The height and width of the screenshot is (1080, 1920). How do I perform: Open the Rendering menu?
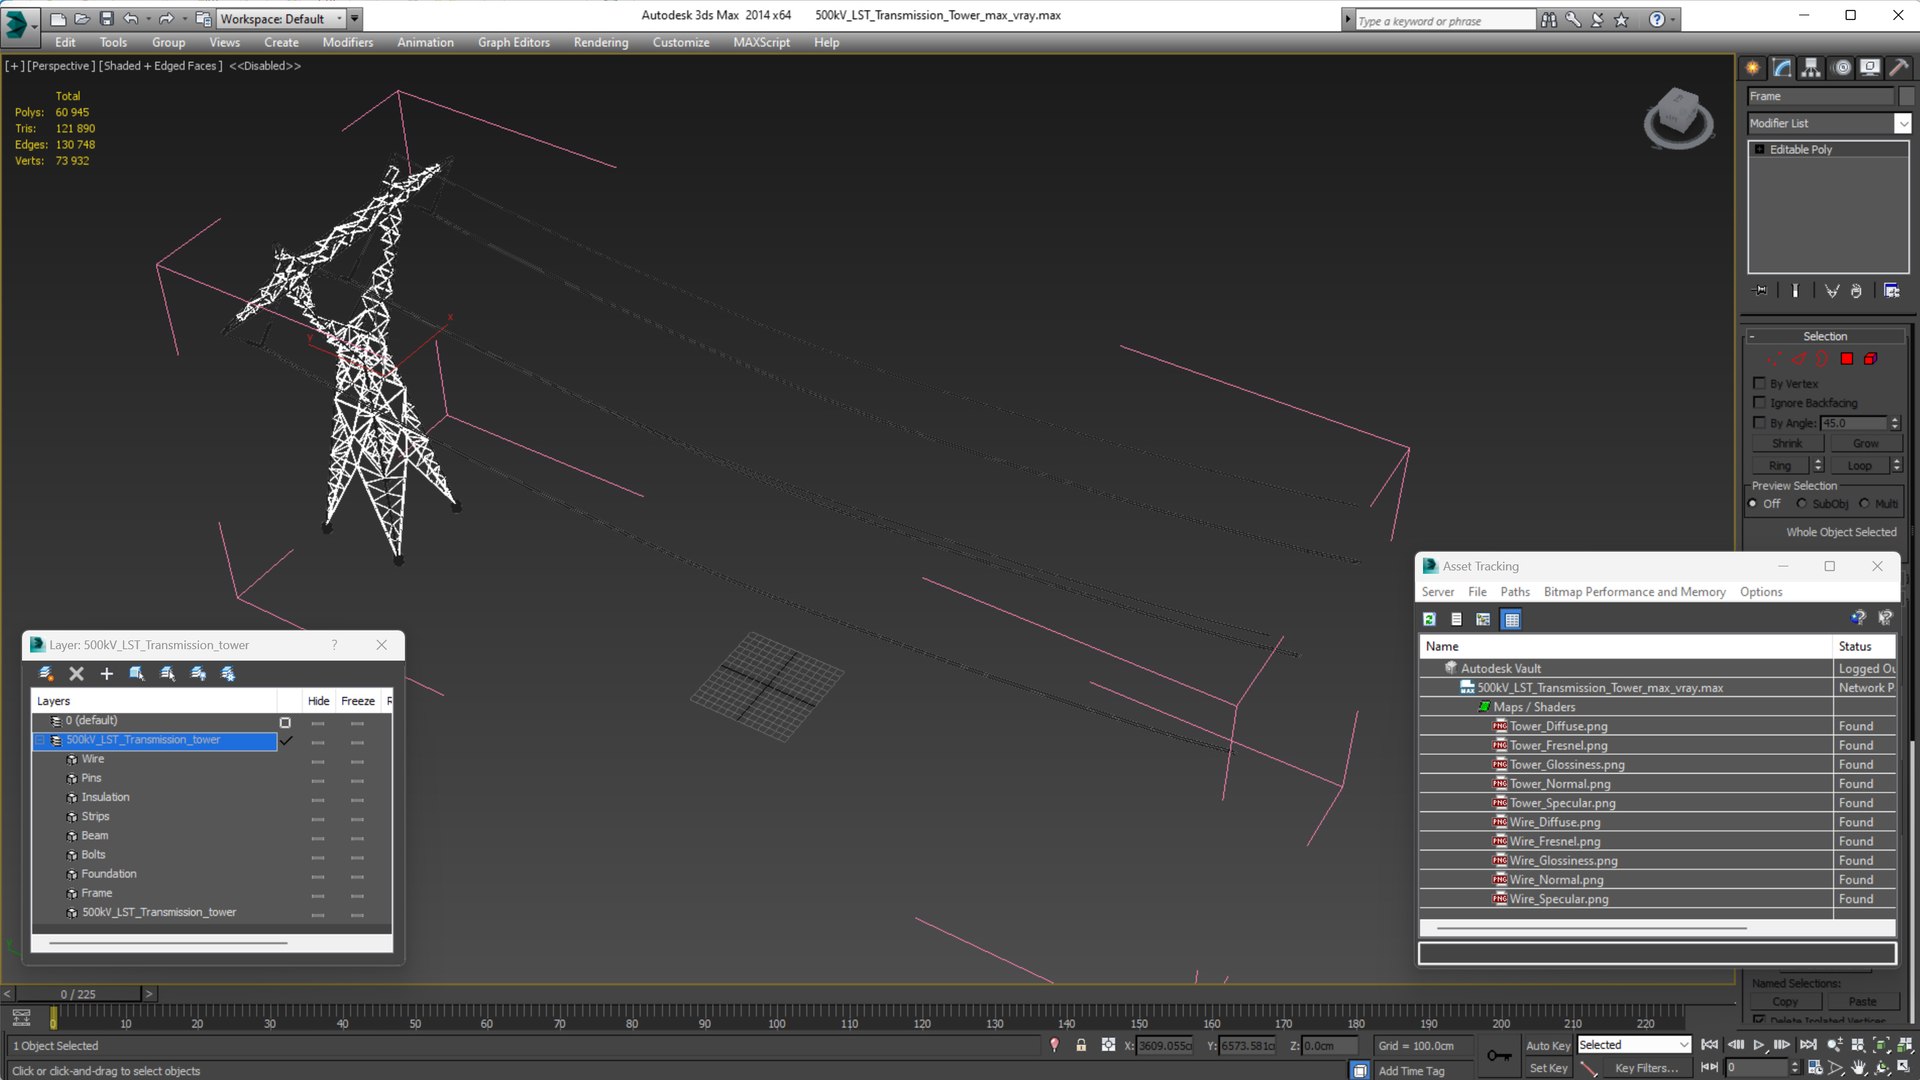pos(600,42)
